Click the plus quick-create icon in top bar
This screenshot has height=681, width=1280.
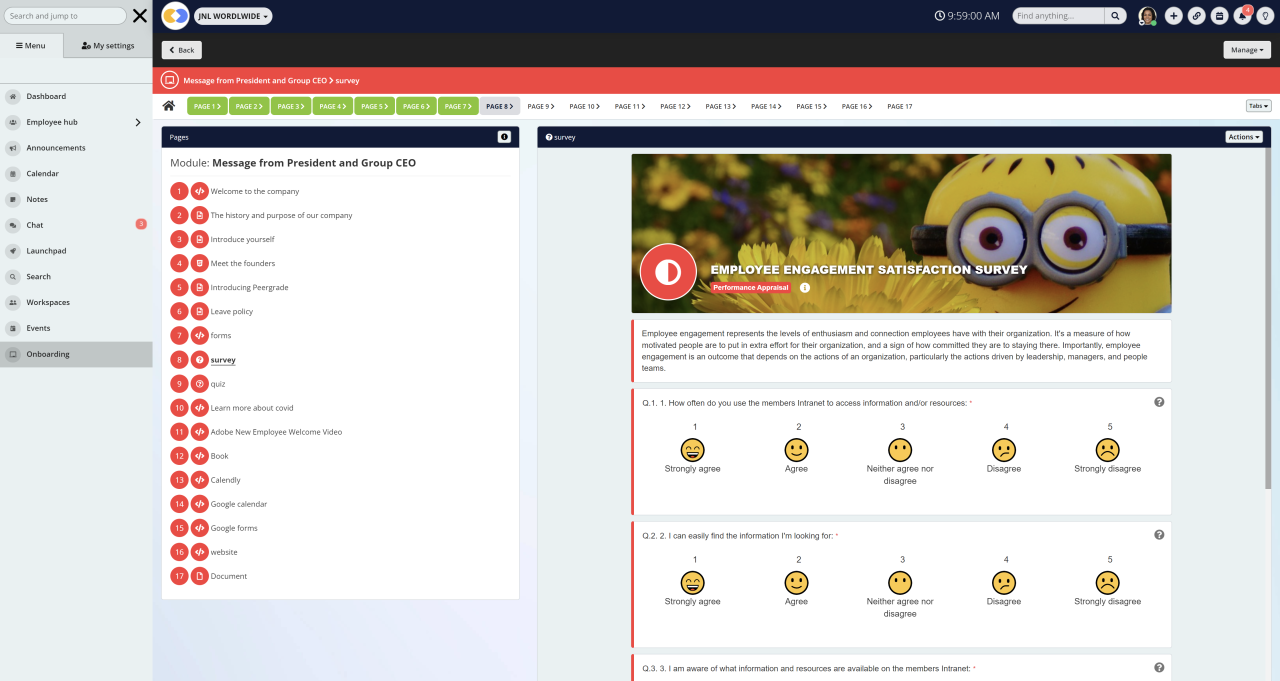(1173, 15)
